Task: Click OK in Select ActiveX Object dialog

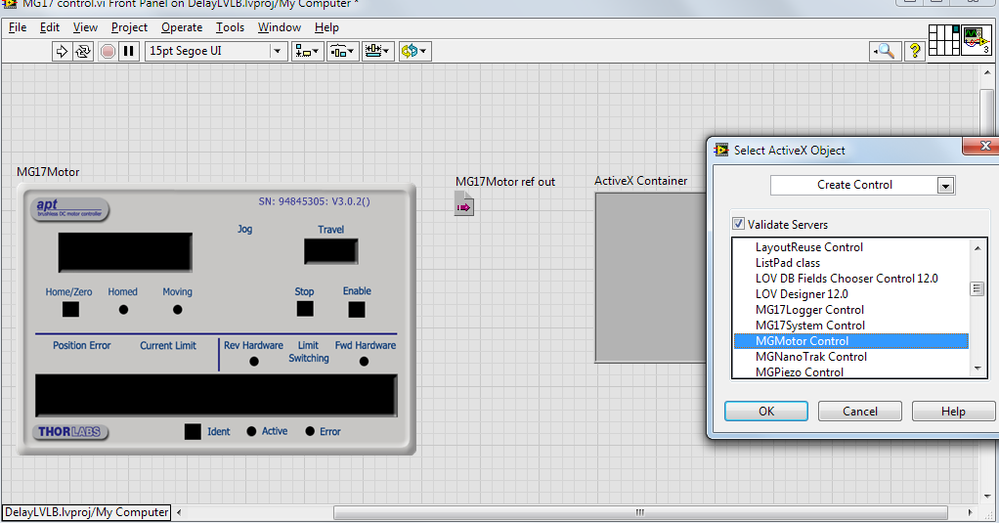Action: click(766, 411)
